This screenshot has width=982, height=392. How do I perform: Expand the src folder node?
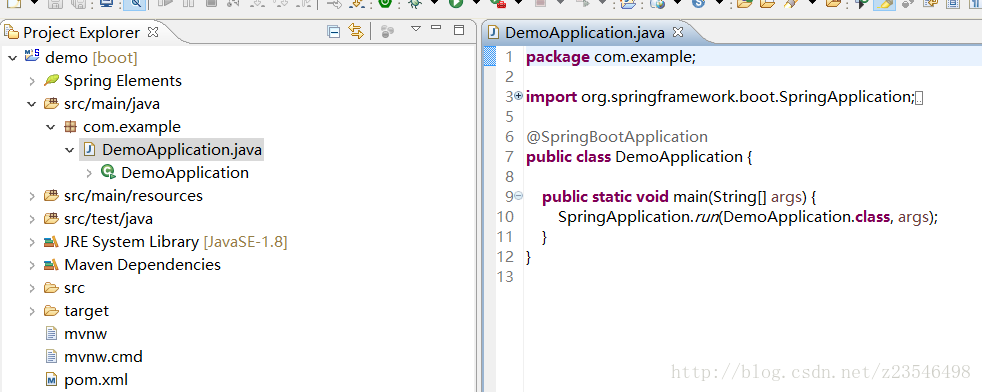(x=31, y=288)
